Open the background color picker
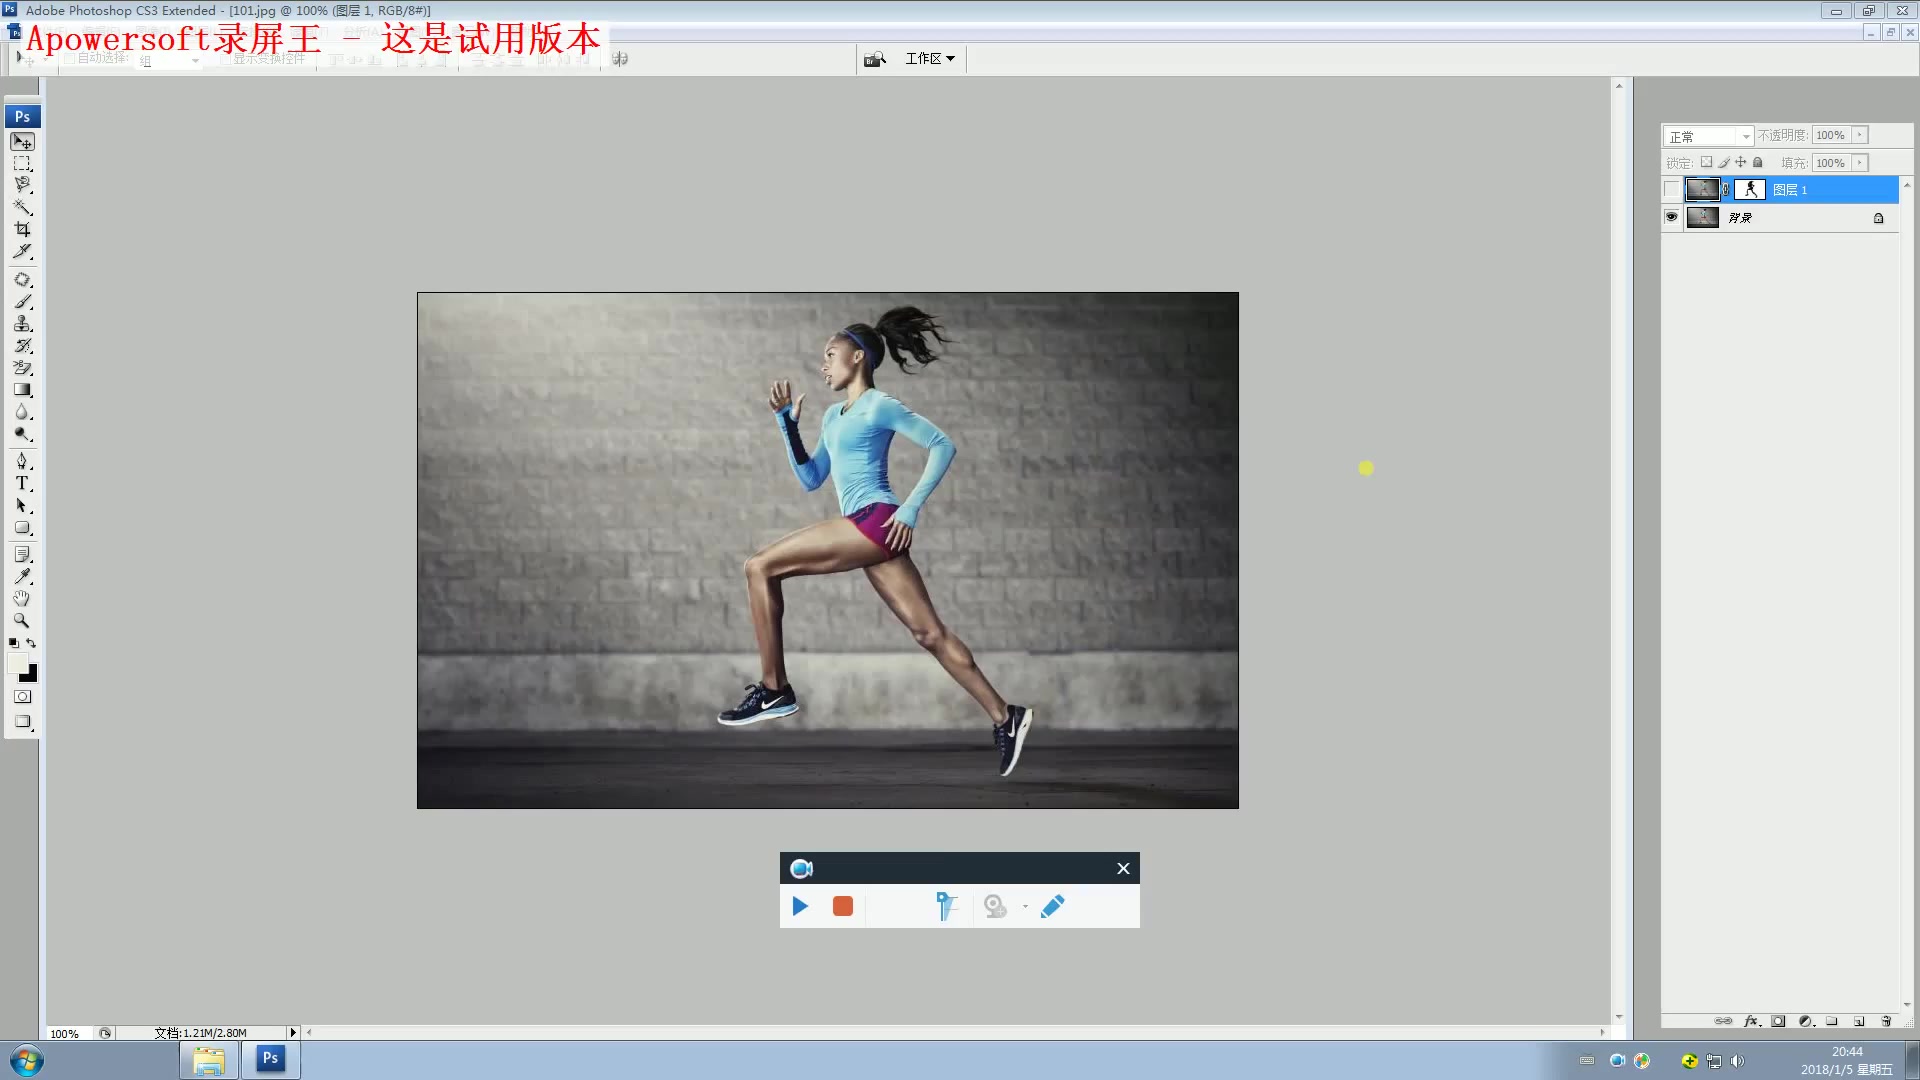 pyautogui.click(x=29, y=675)
